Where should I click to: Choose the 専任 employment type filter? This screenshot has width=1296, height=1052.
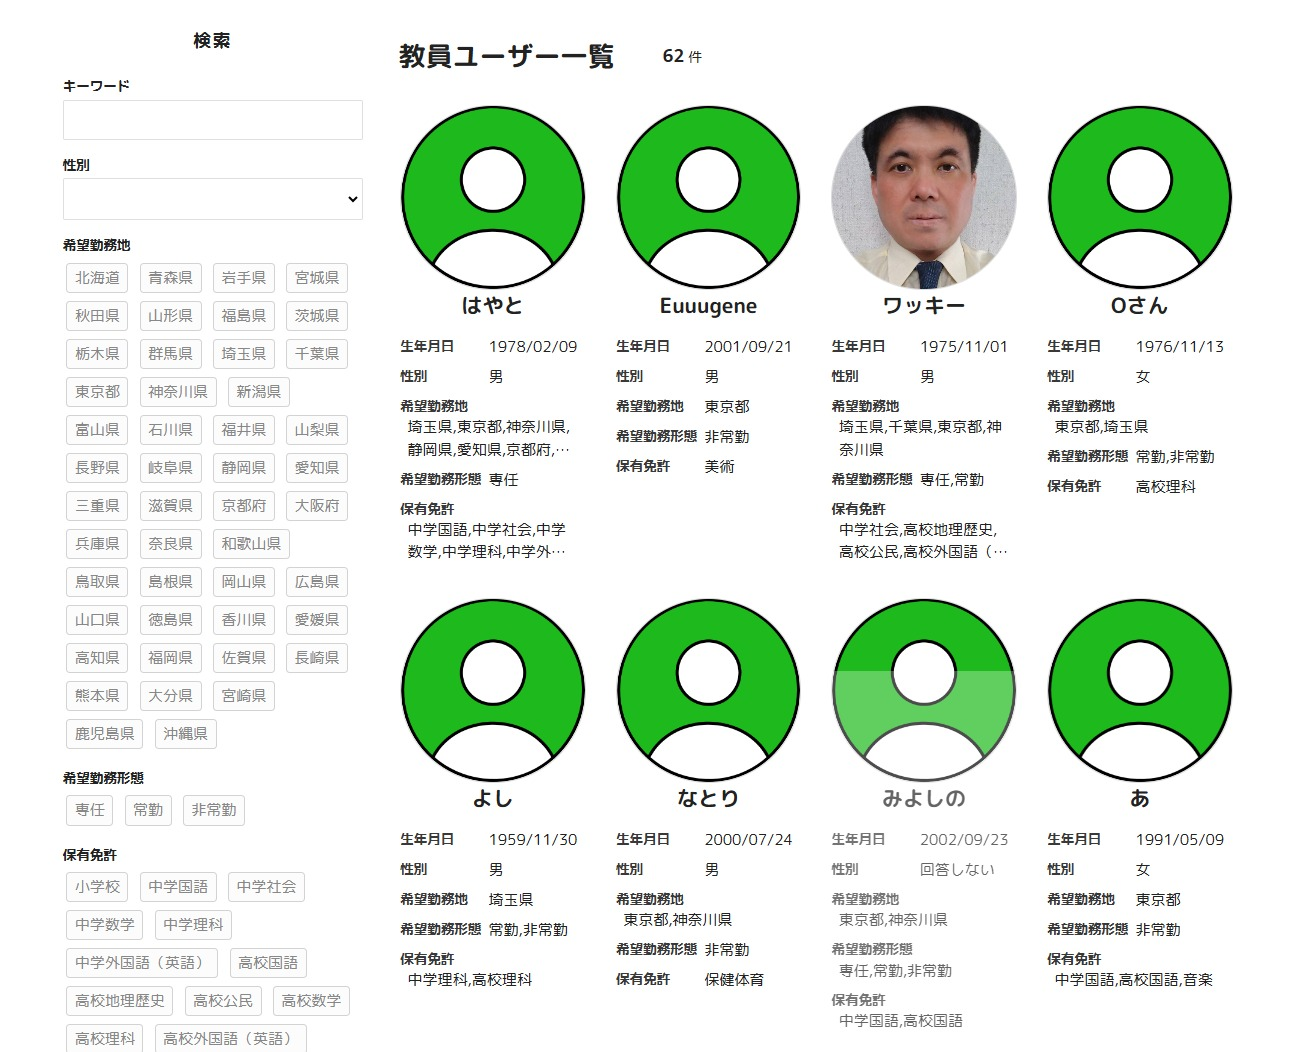click(90, 810)
